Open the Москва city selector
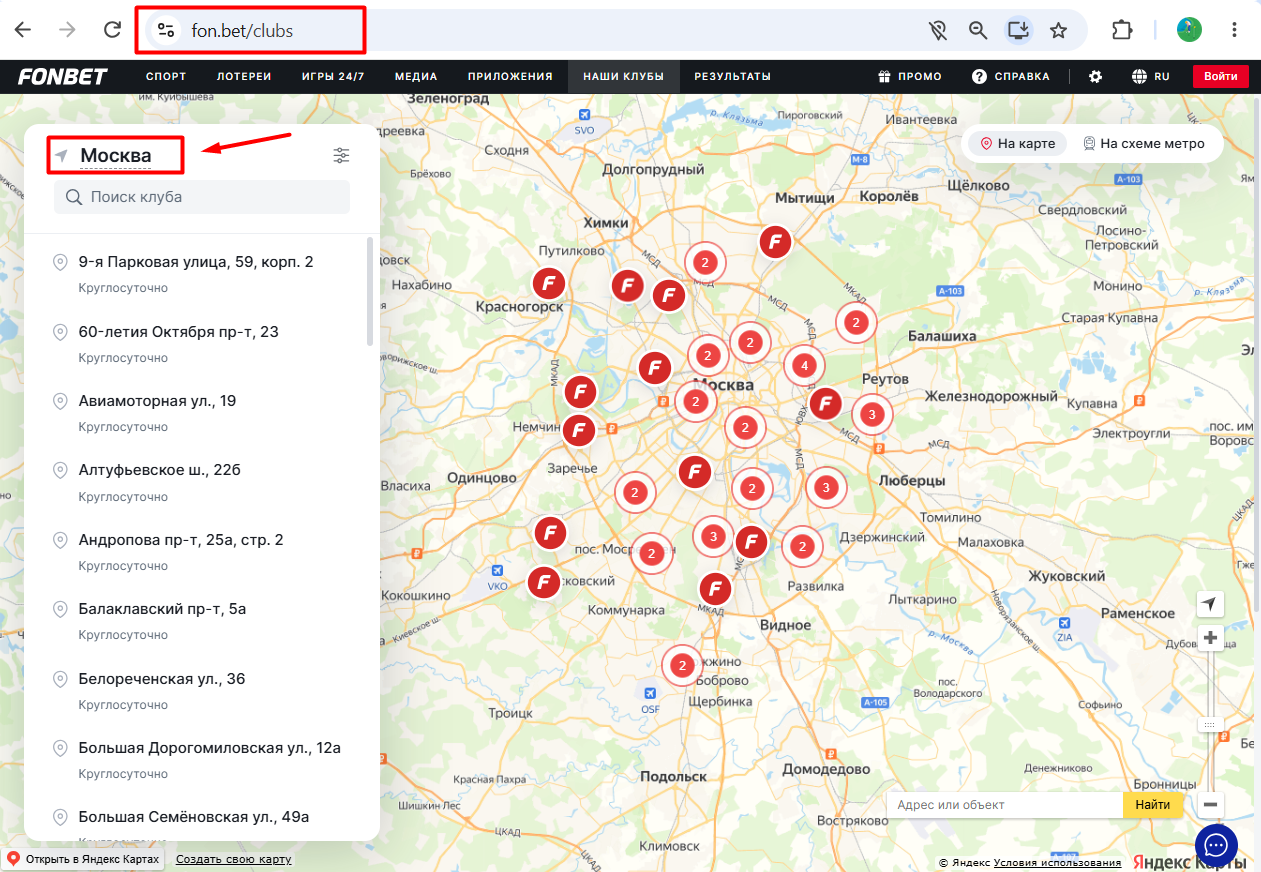Viewport: 1261px width, 872px height. 115,156
